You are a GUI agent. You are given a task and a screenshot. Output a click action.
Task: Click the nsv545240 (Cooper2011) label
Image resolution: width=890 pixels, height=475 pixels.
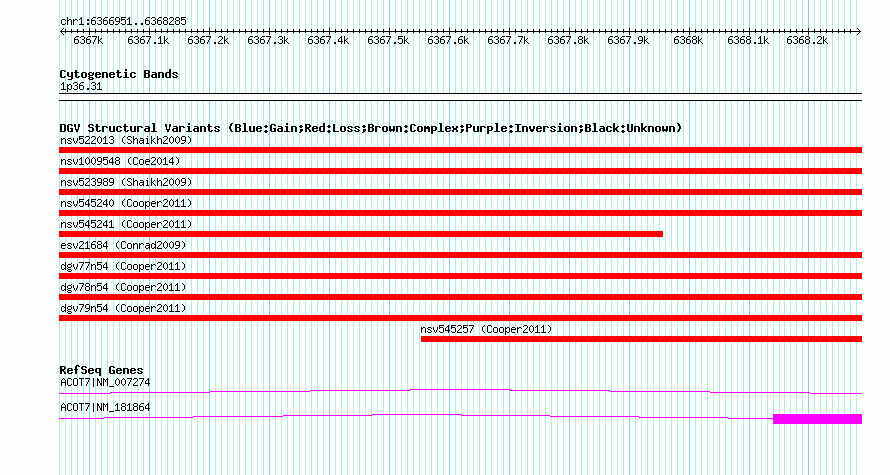pos(126,203)
